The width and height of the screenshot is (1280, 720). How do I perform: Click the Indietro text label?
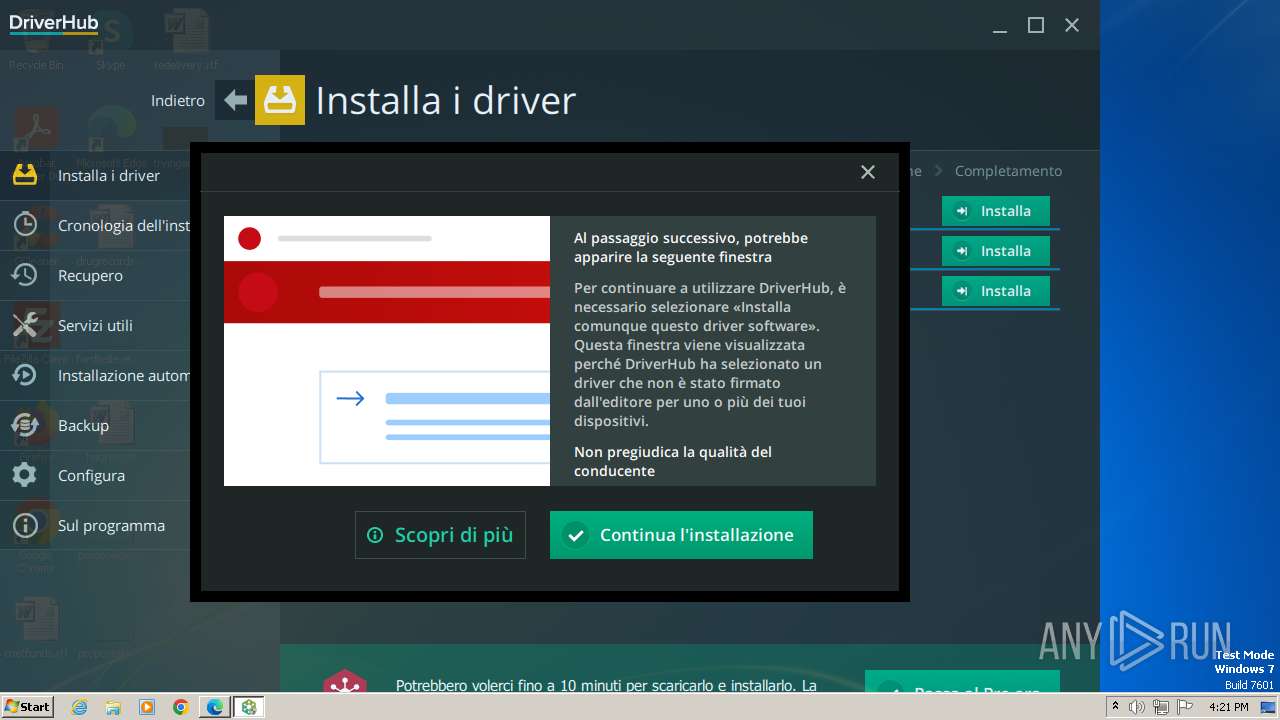click(x=178, y=100)
